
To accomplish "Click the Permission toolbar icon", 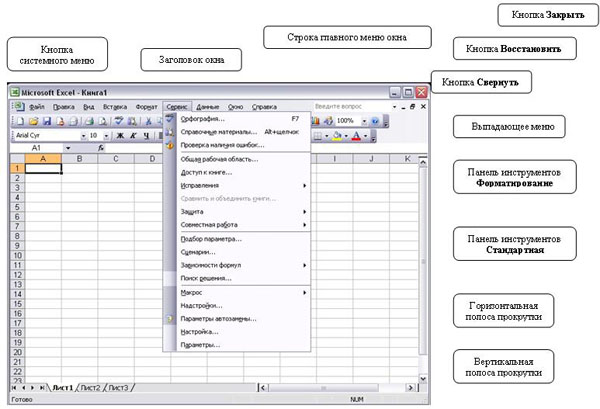I will 60,121.
